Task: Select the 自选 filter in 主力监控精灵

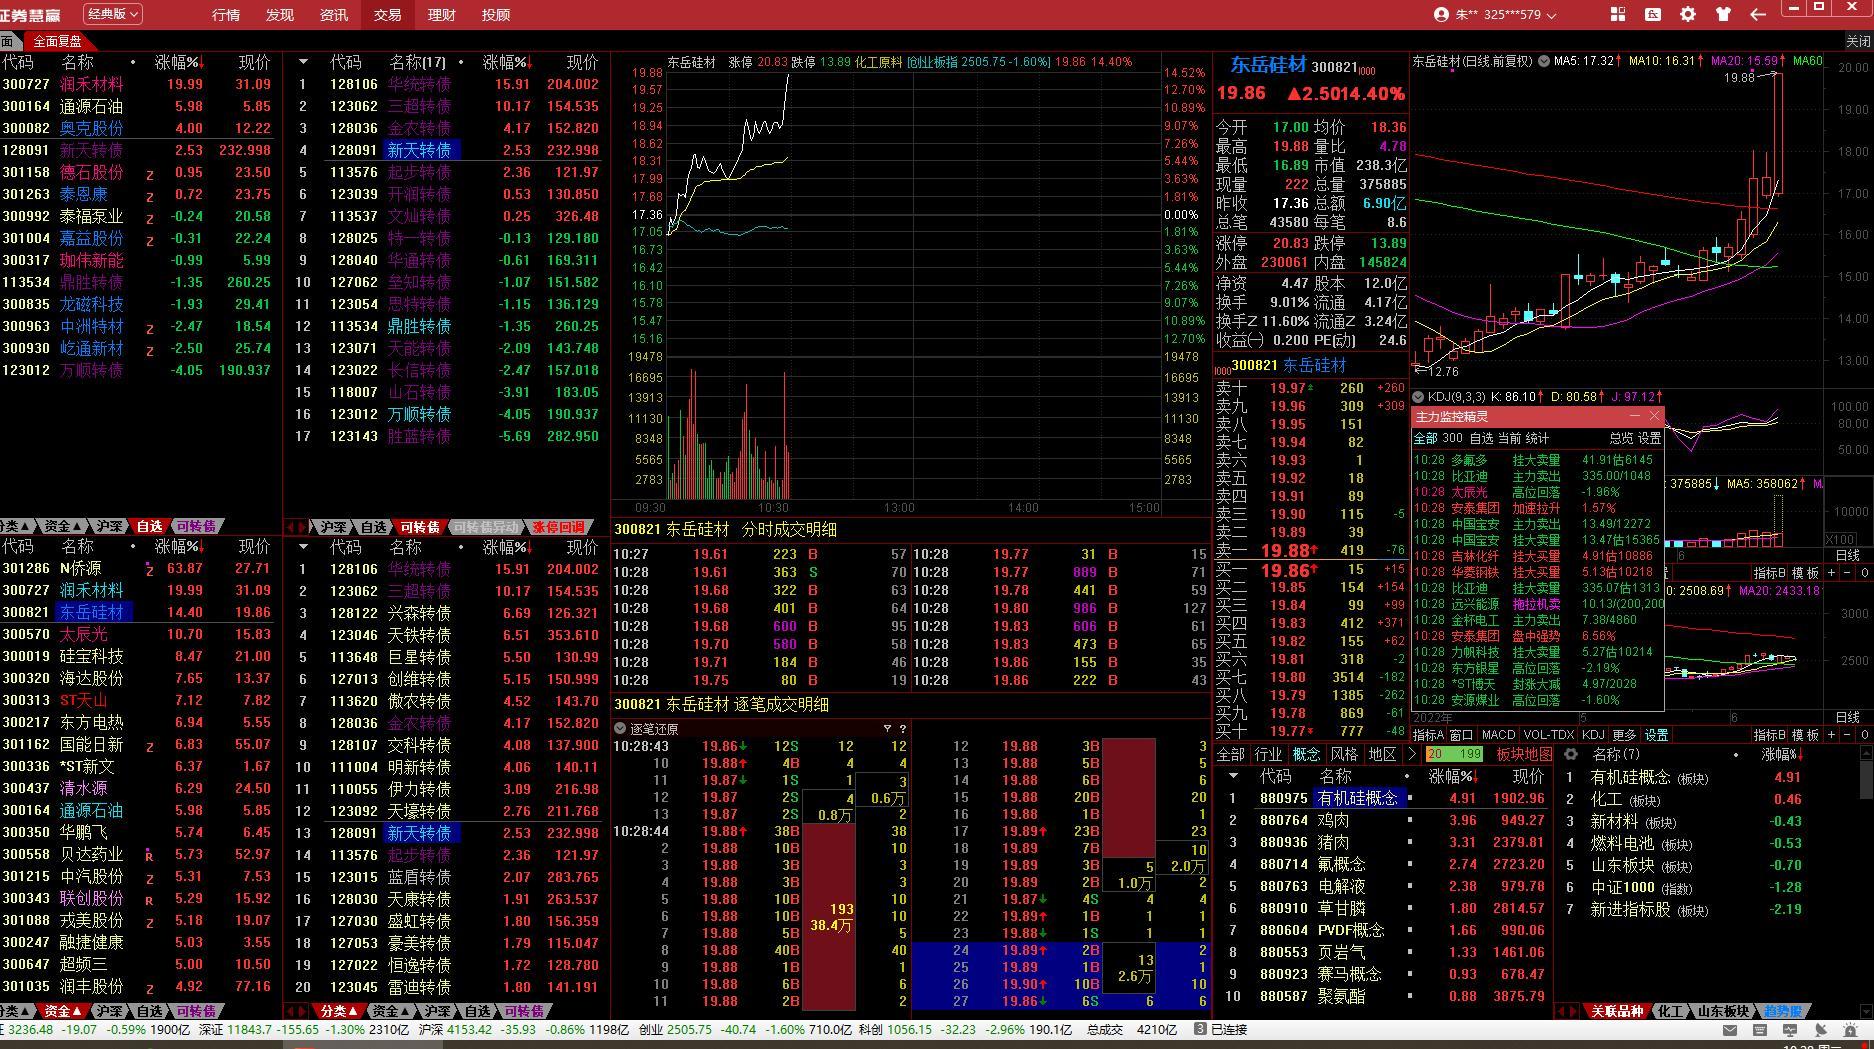Action: [1481, 438]
